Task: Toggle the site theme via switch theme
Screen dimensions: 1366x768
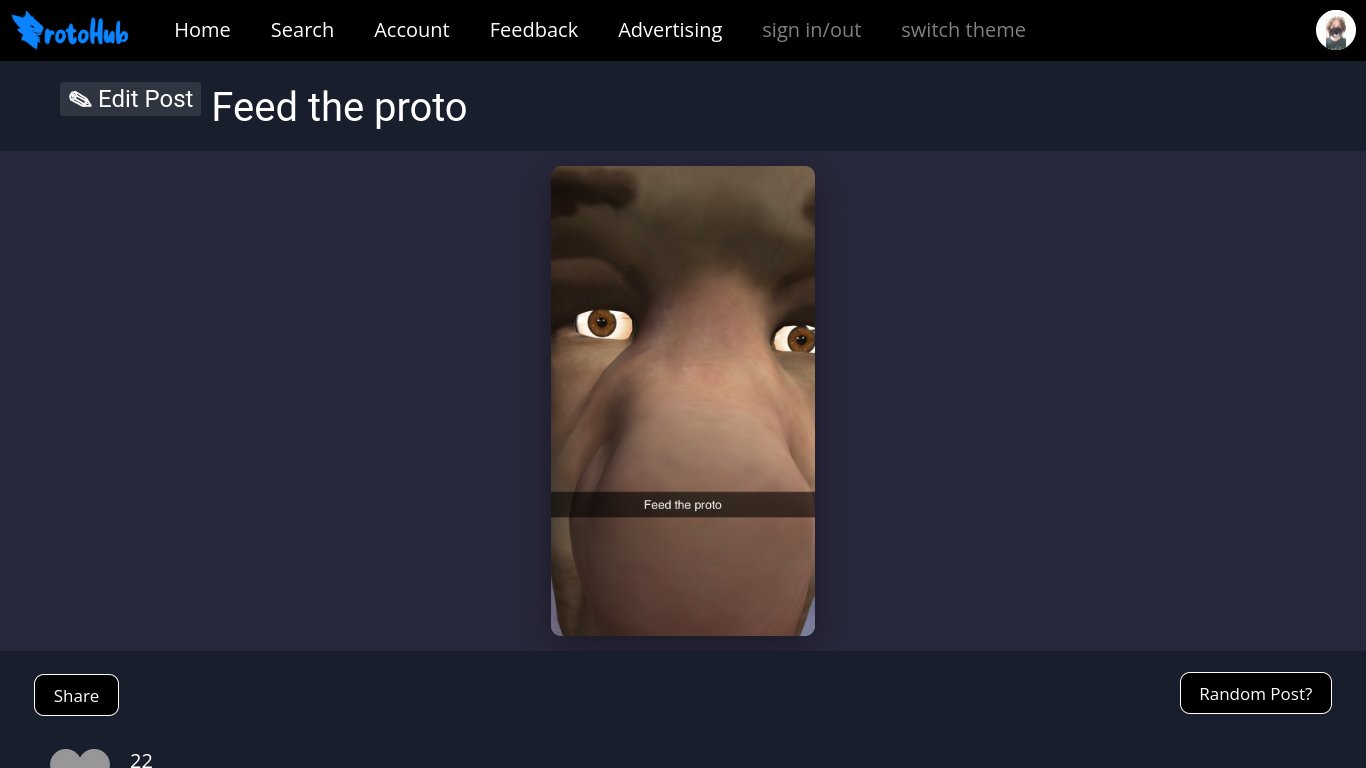Action: point(963,30)
